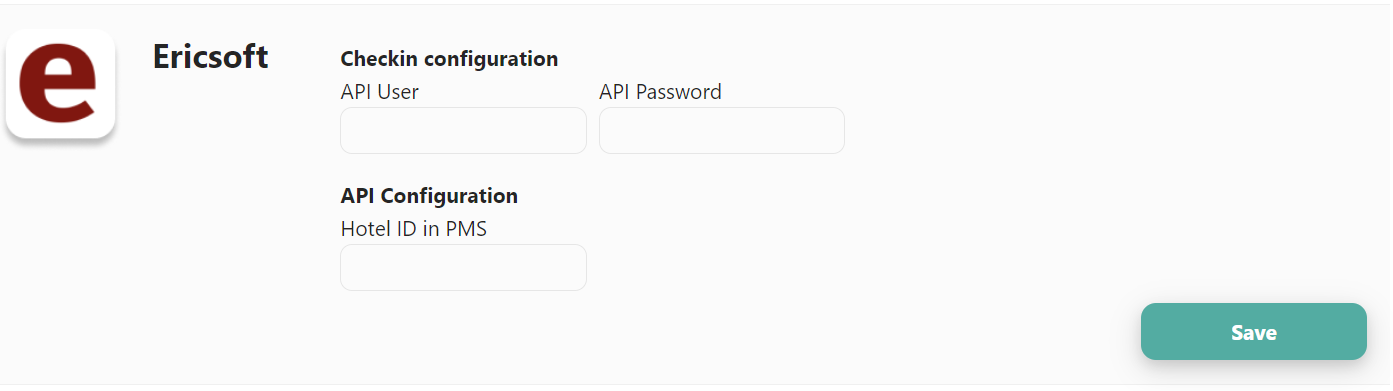Click the teal Save button
This screenshot has height=391, width=1393.
[1254, 332]
